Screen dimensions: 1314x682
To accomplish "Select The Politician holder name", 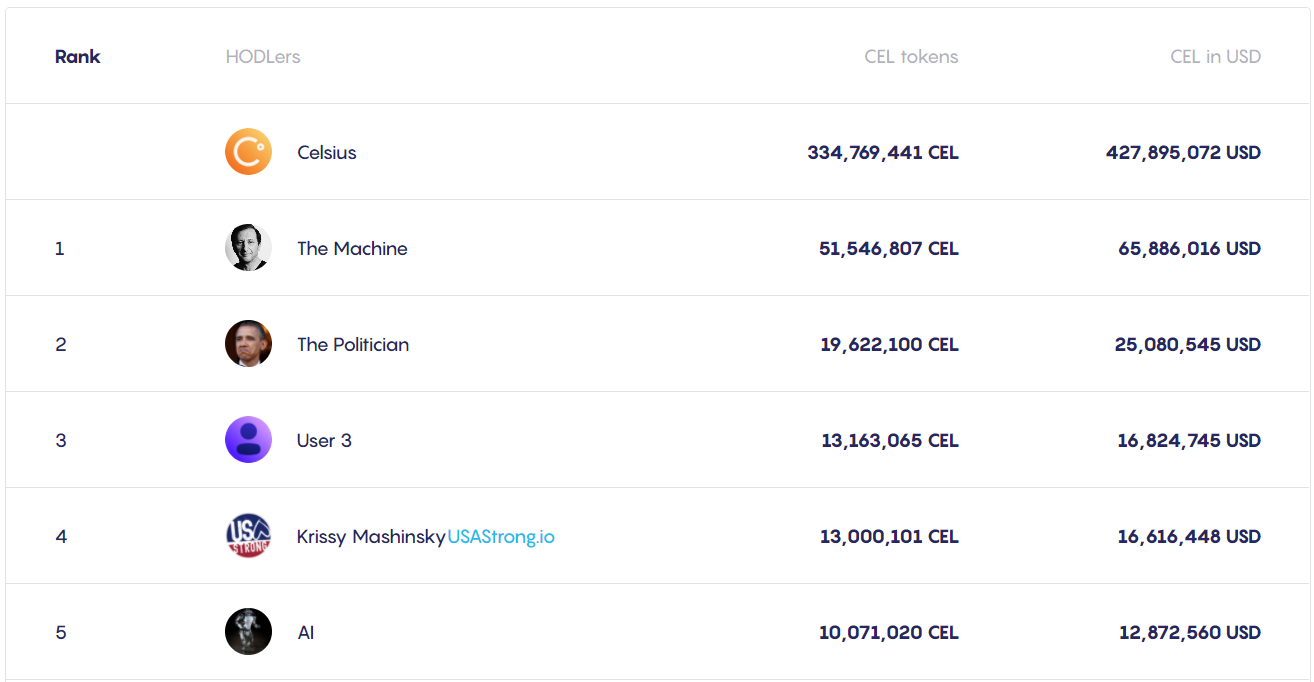I will click(x=353, y=345).
